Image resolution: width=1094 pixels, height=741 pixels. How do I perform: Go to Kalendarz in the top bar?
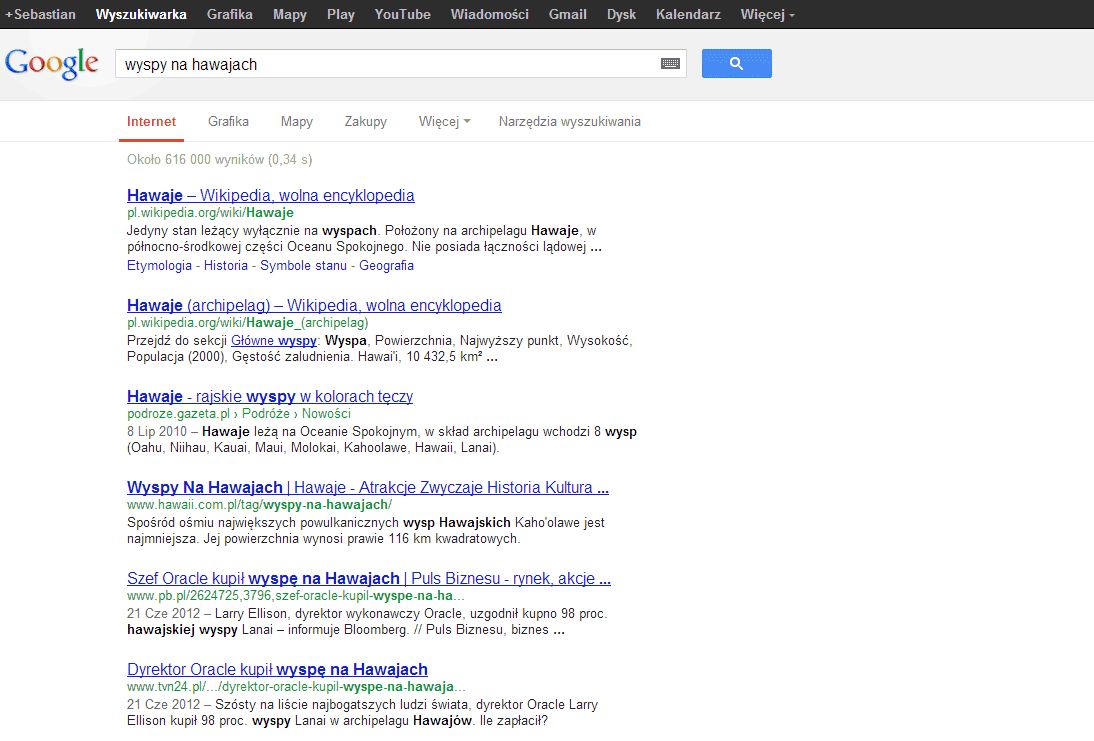688,15
